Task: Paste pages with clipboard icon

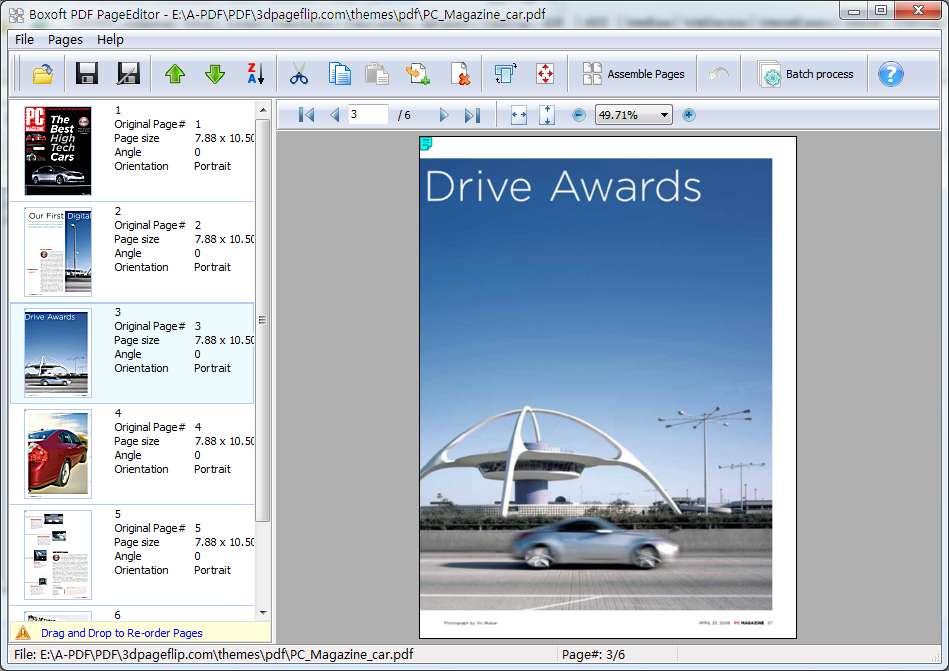Action: click(x=377, y=74)
